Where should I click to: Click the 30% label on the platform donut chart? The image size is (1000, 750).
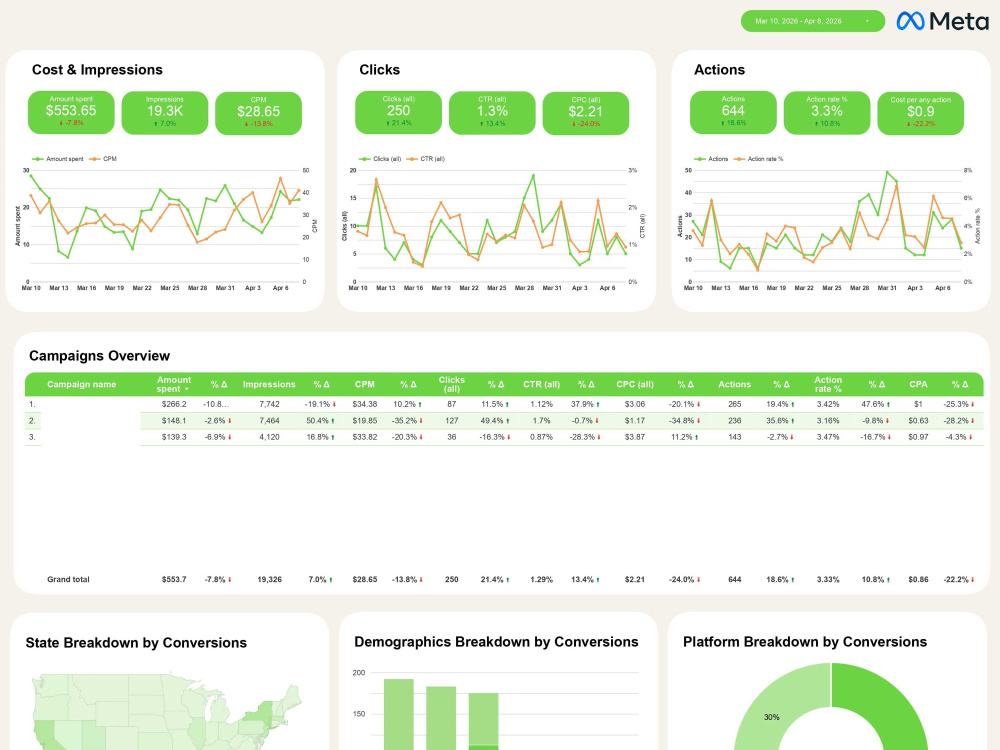(x=772, y=717)
